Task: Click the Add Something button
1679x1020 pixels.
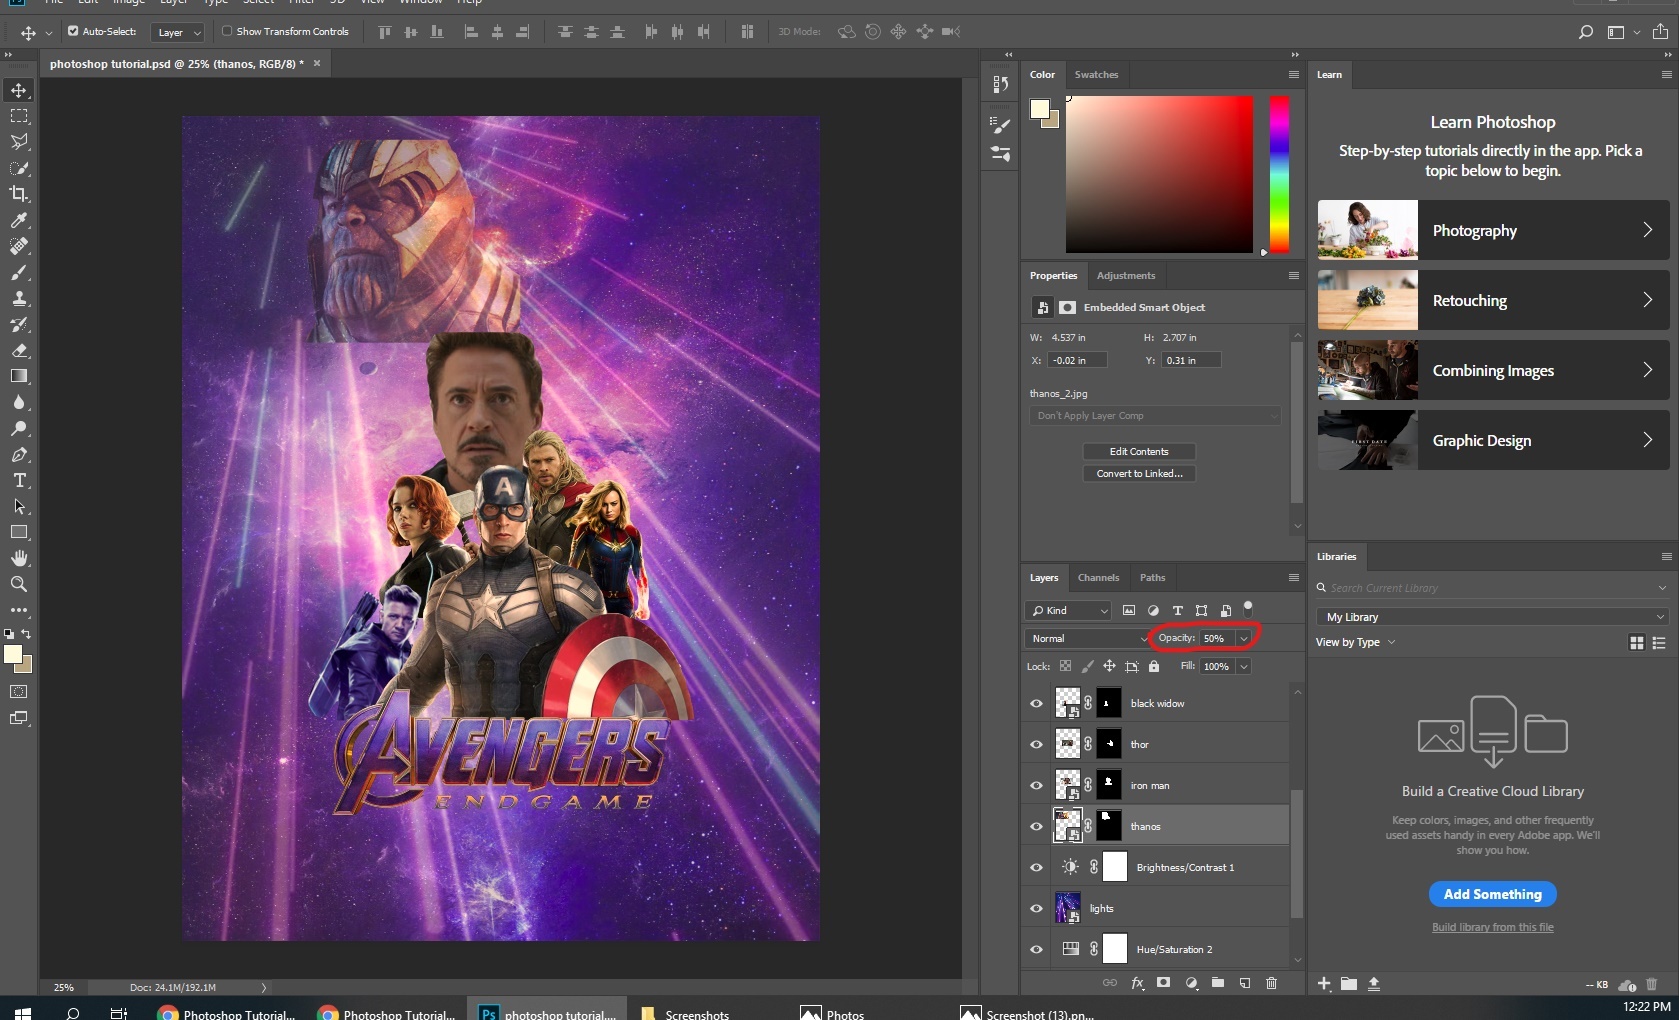Action: (1492, 894)
